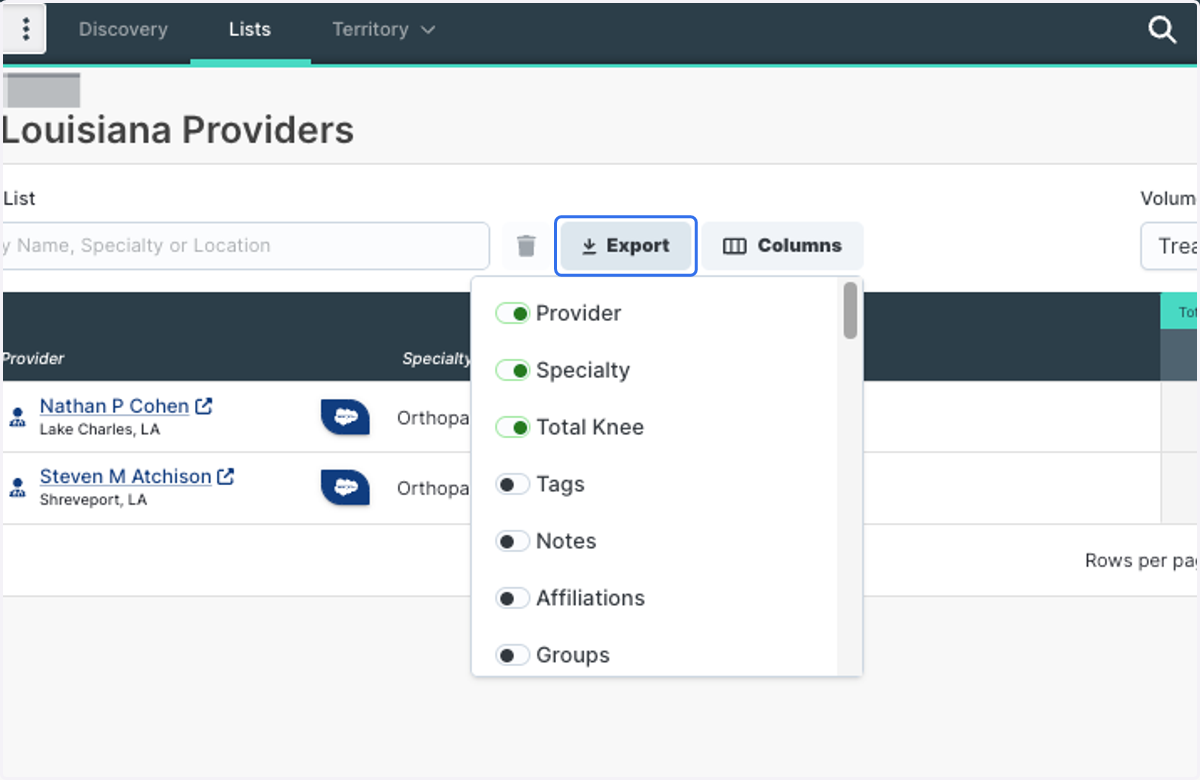Click the Provider column header
Screen dimensions: 1200x780
(33, 358)
